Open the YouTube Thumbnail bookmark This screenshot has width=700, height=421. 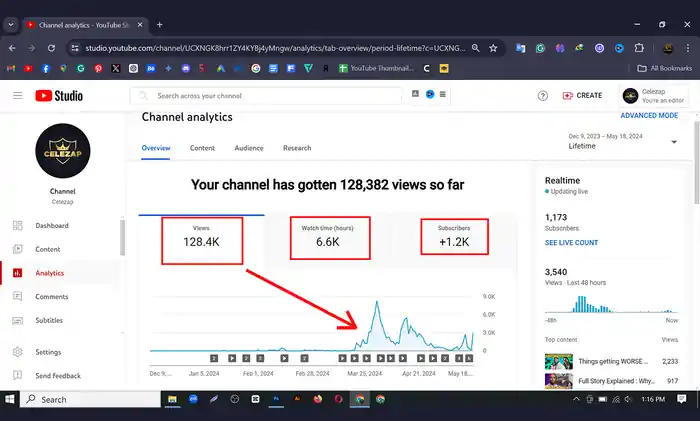pyautogui.click(x=376, y=68)
